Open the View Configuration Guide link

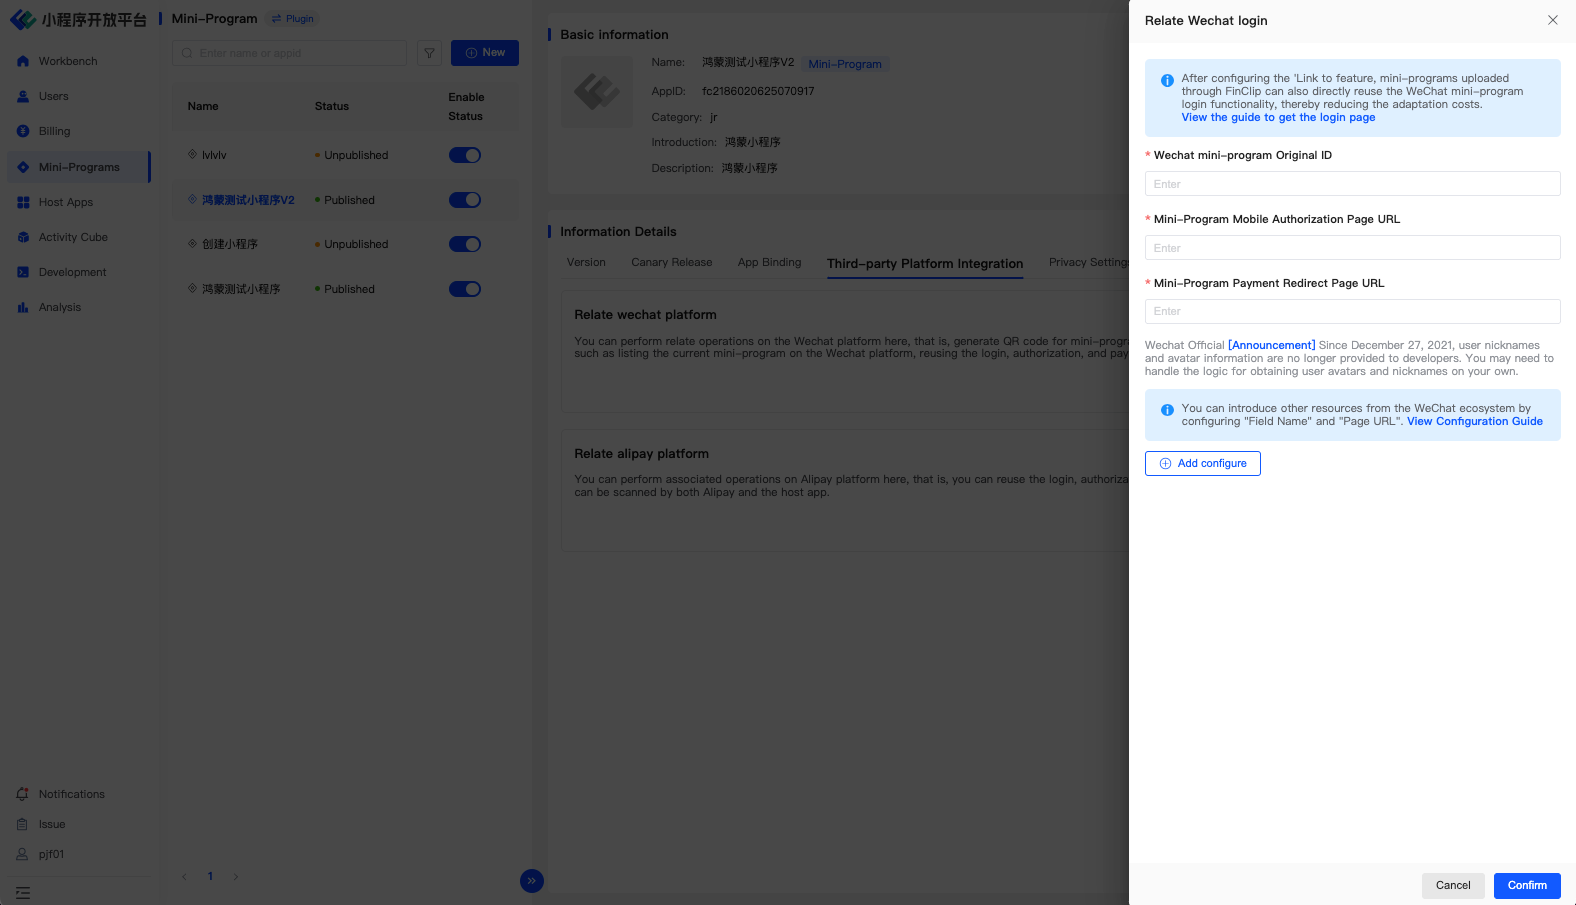click(x=1475, y=421)
